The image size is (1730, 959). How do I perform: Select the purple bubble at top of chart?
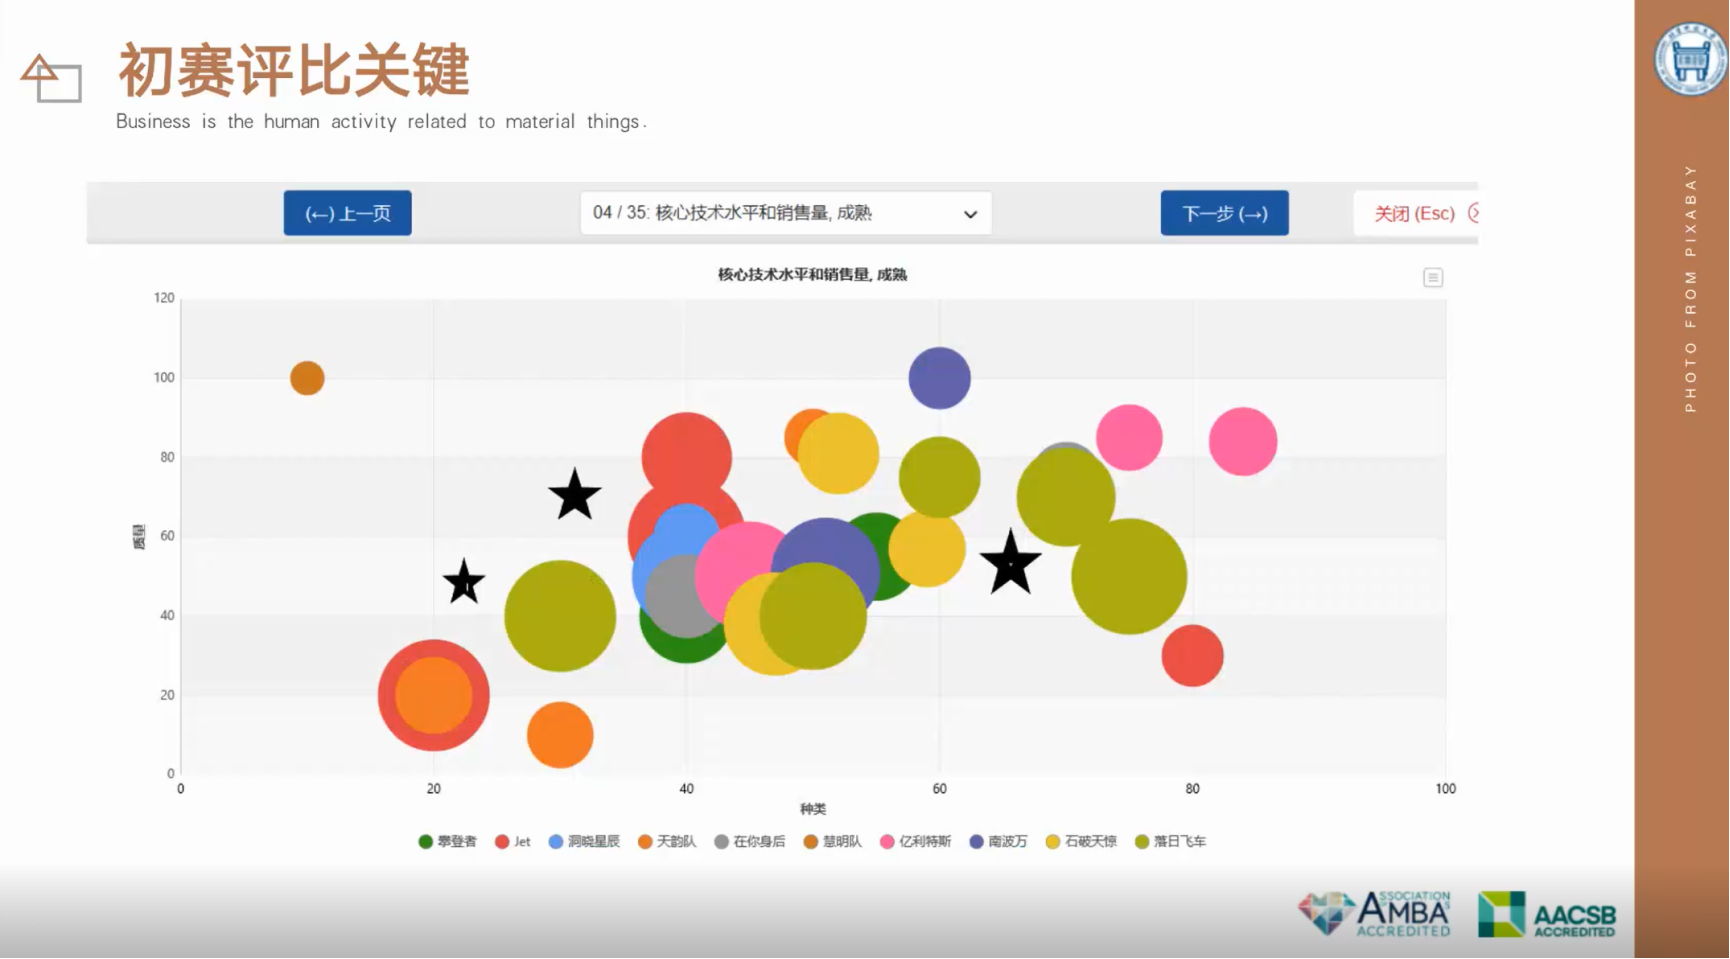[939, 378]
